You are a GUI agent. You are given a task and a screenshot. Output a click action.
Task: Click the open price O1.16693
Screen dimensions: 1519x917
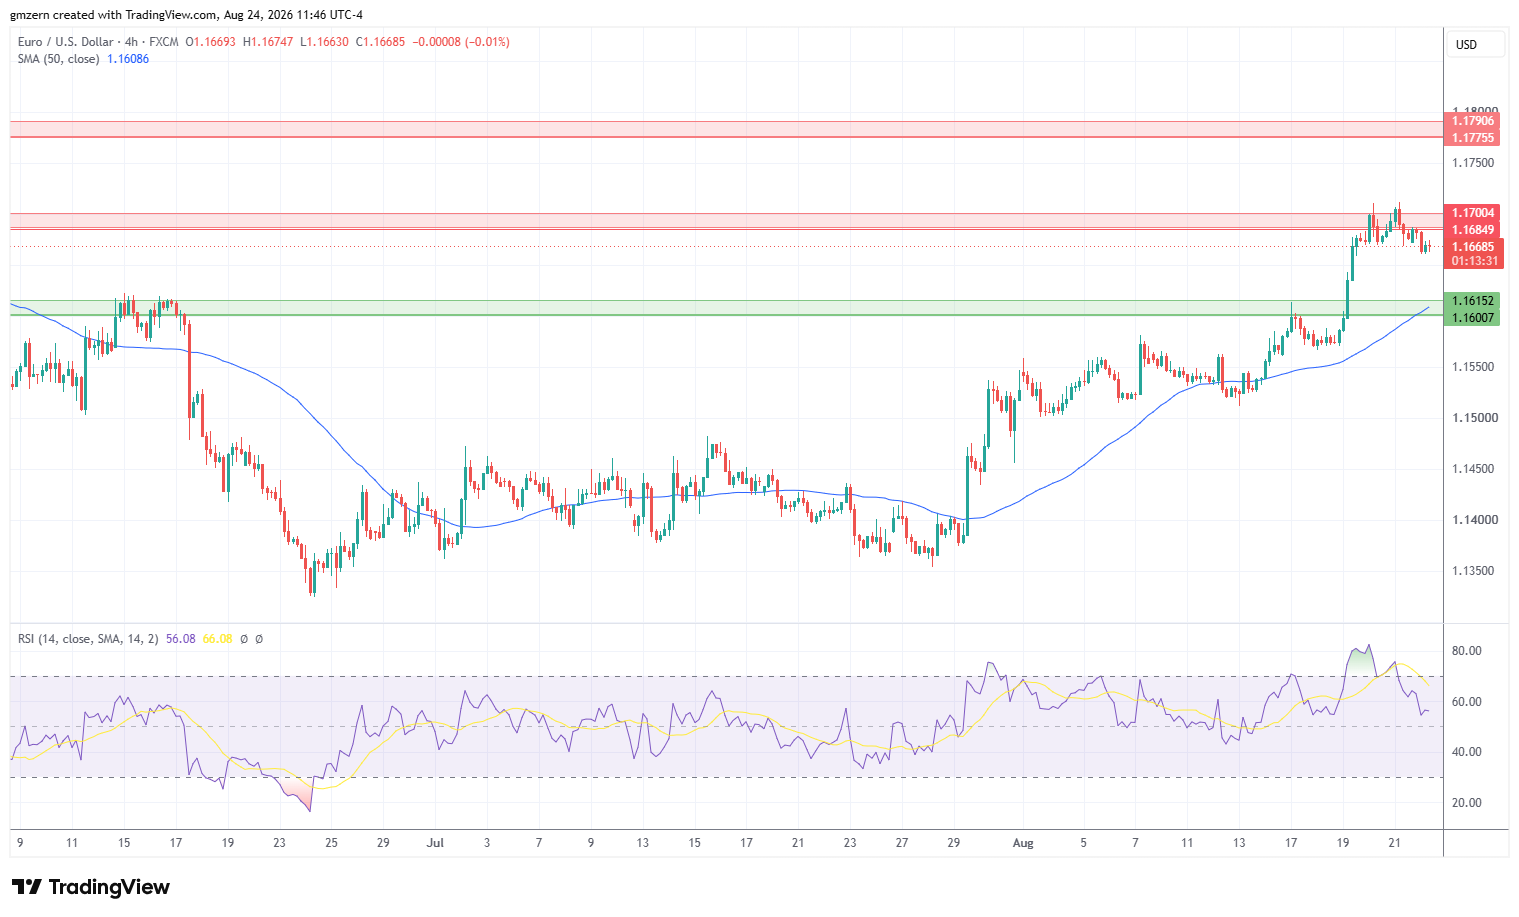[x=211, y=42]
